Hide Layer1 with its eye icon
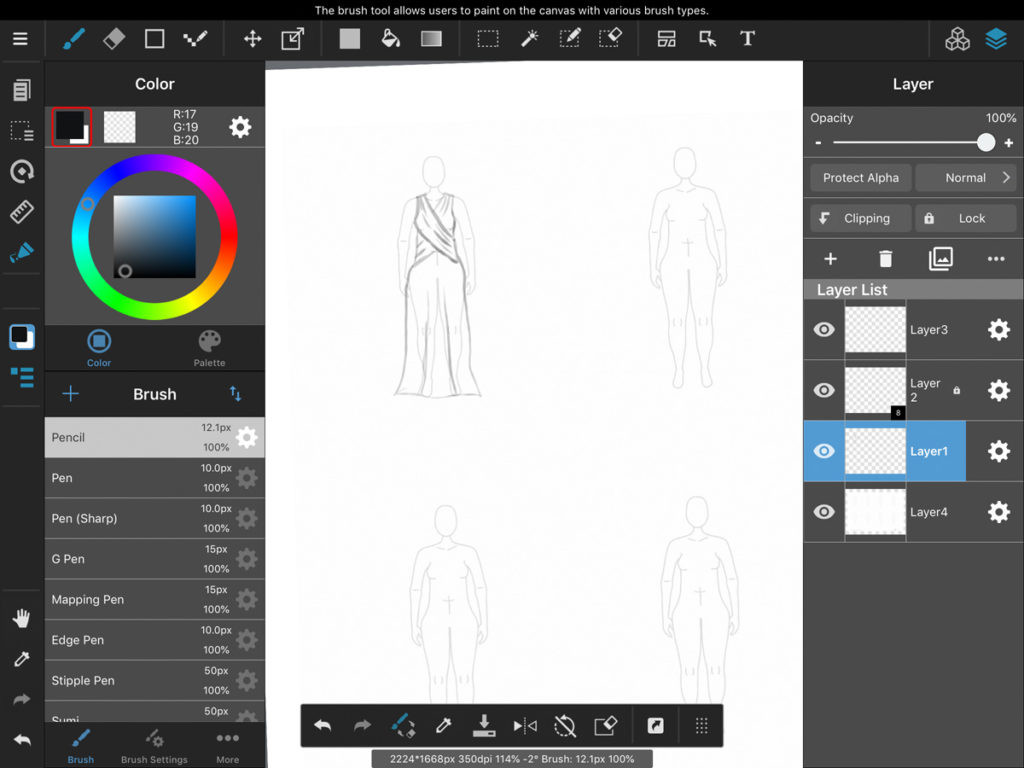1024x768 pixels. 824,451
